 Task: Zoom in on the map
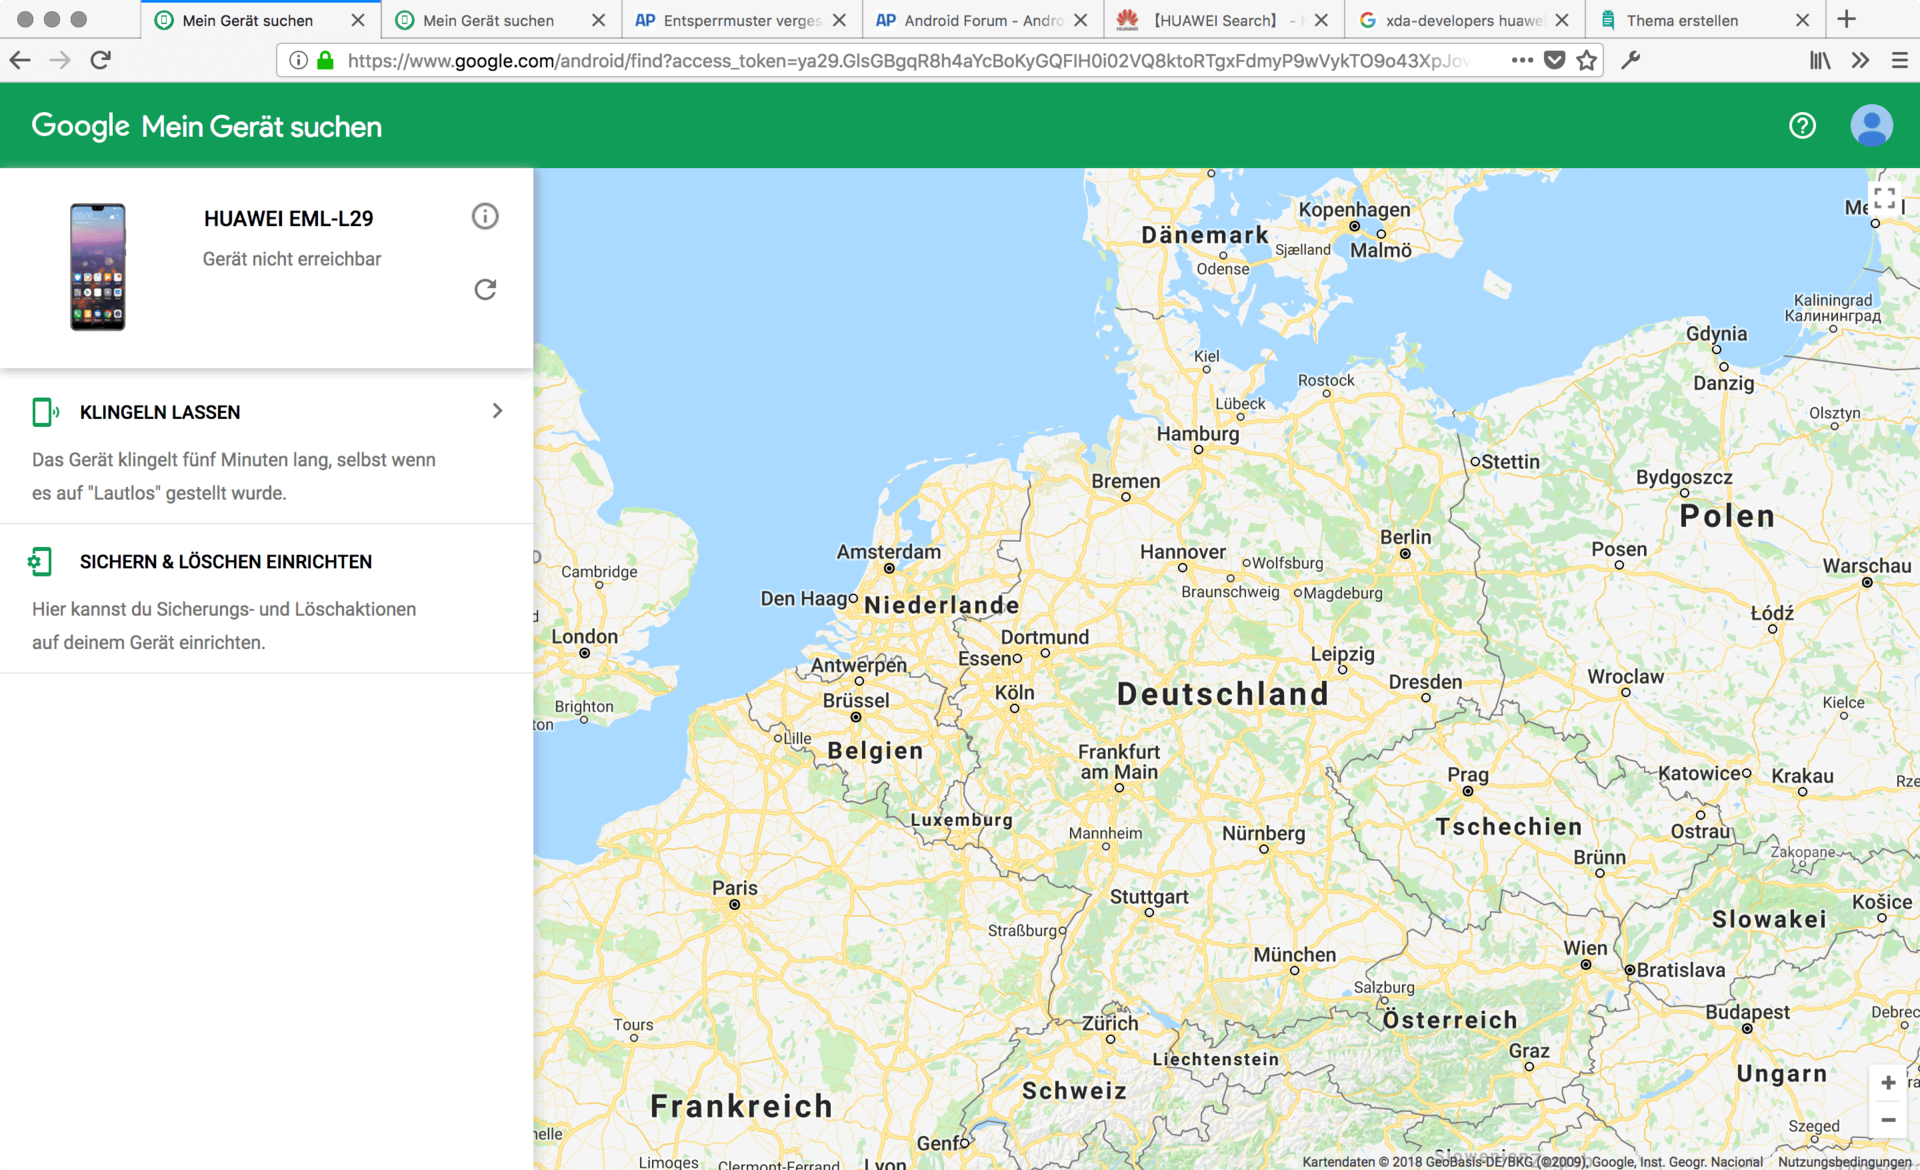point(1888,1083)
